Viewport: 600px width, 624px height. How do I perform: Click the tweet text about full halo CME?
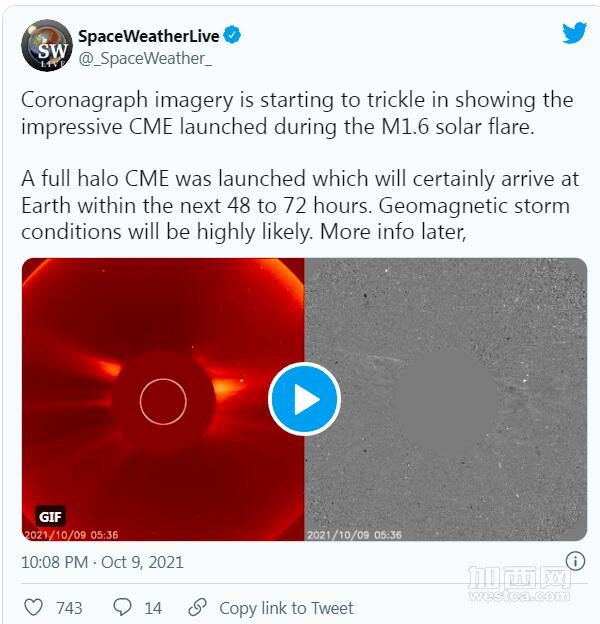(x=300, y=205)
